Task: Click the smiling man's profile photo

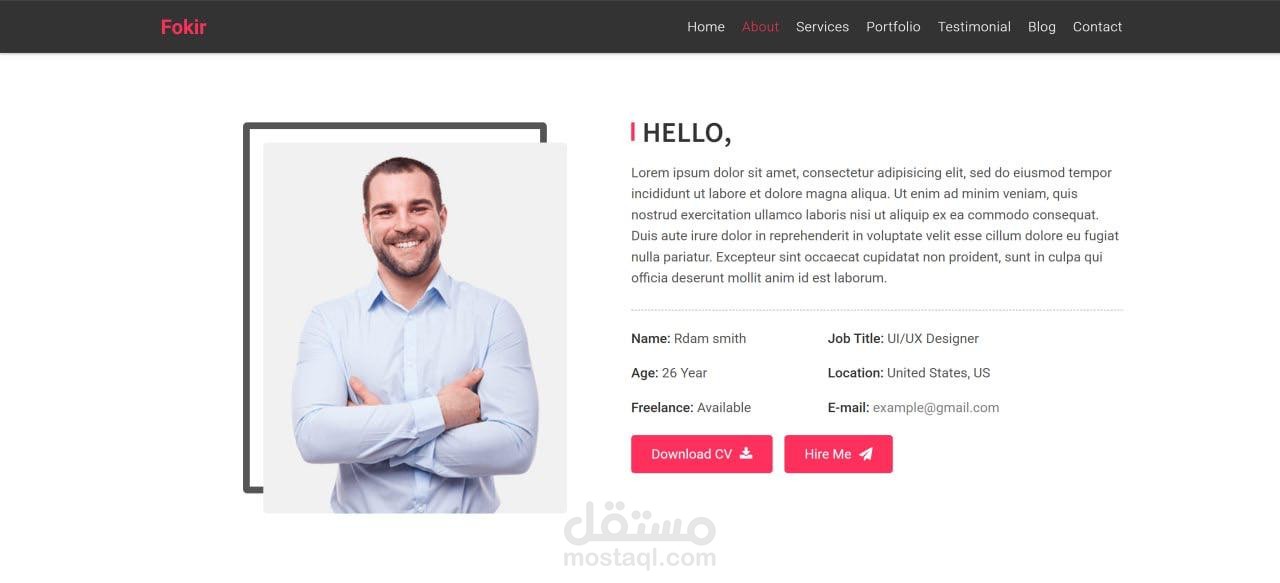Action: pyautogui.click(x=415, y=328)
